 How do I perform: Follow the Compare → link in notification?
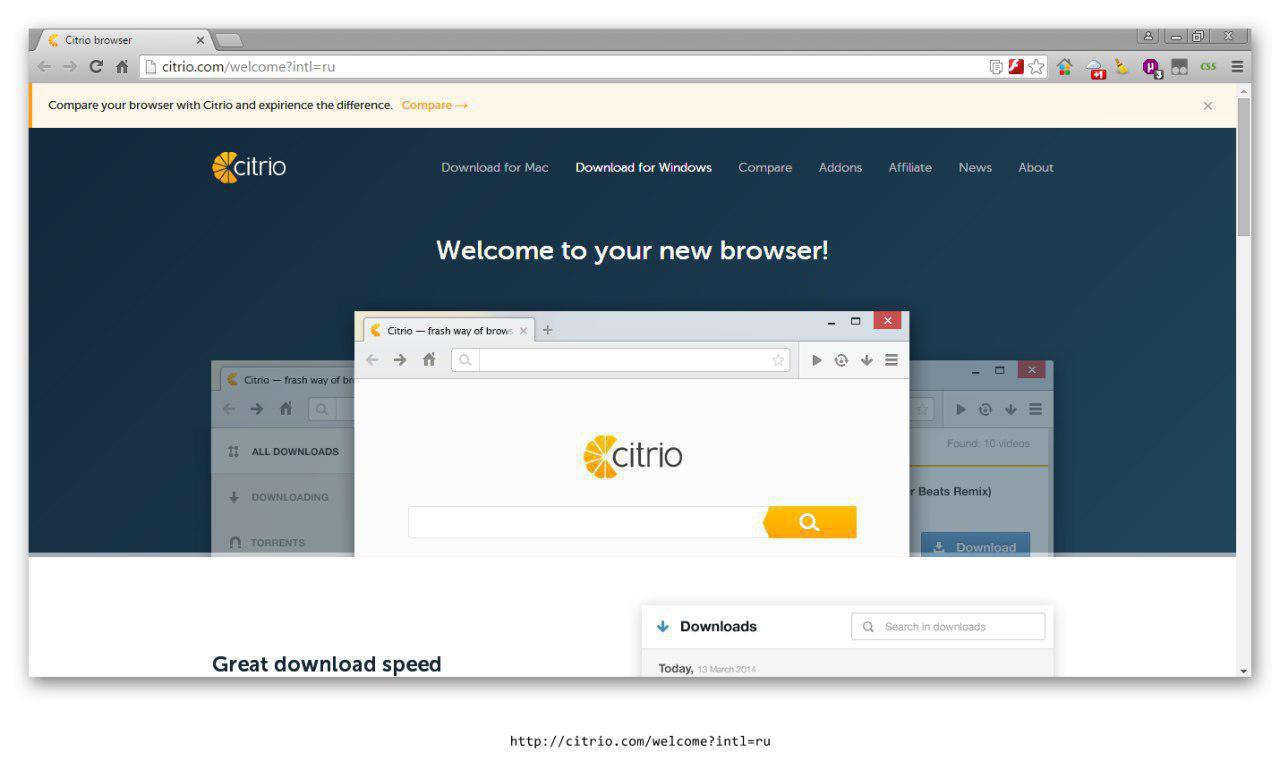click(x=435, y=105)
